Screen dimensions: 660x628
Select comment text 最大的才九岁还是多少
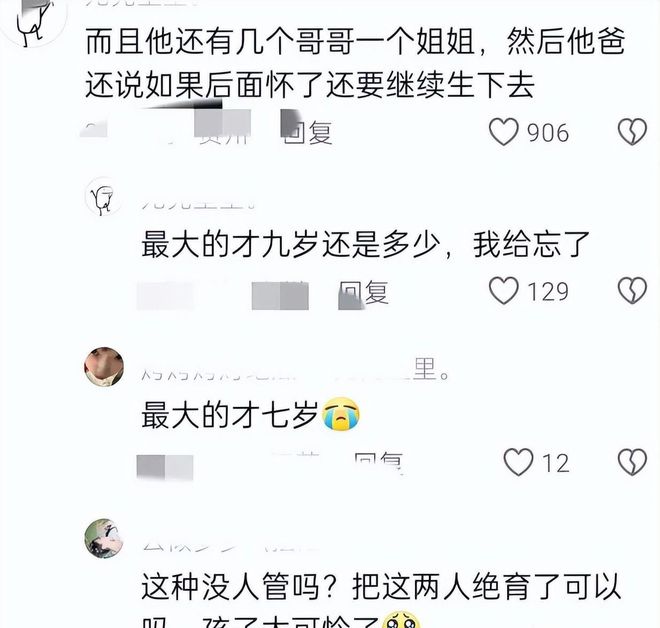[291, 245]
